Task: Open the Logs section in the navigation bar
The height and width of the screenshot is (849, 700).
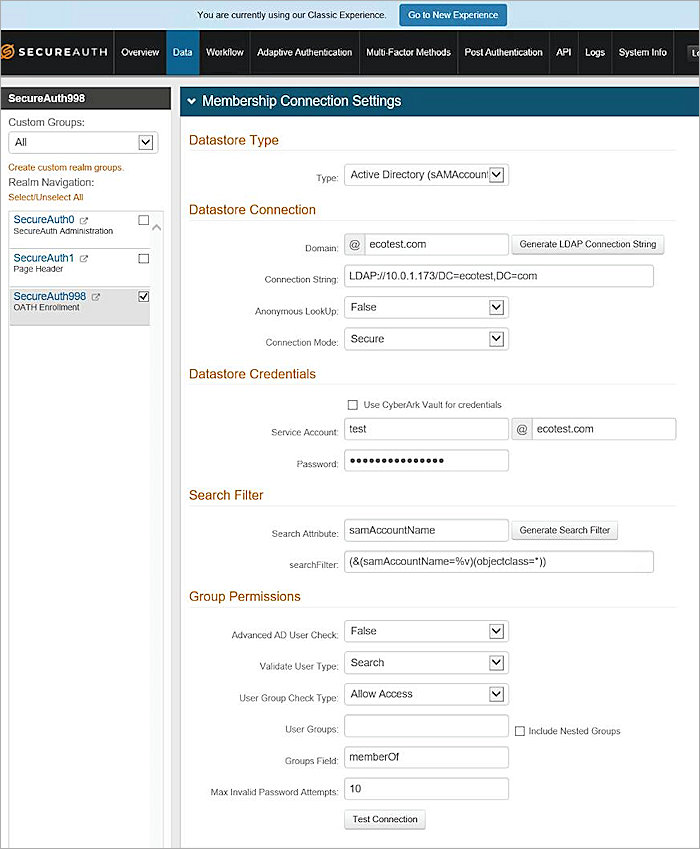Action: [x=595, y=54]
